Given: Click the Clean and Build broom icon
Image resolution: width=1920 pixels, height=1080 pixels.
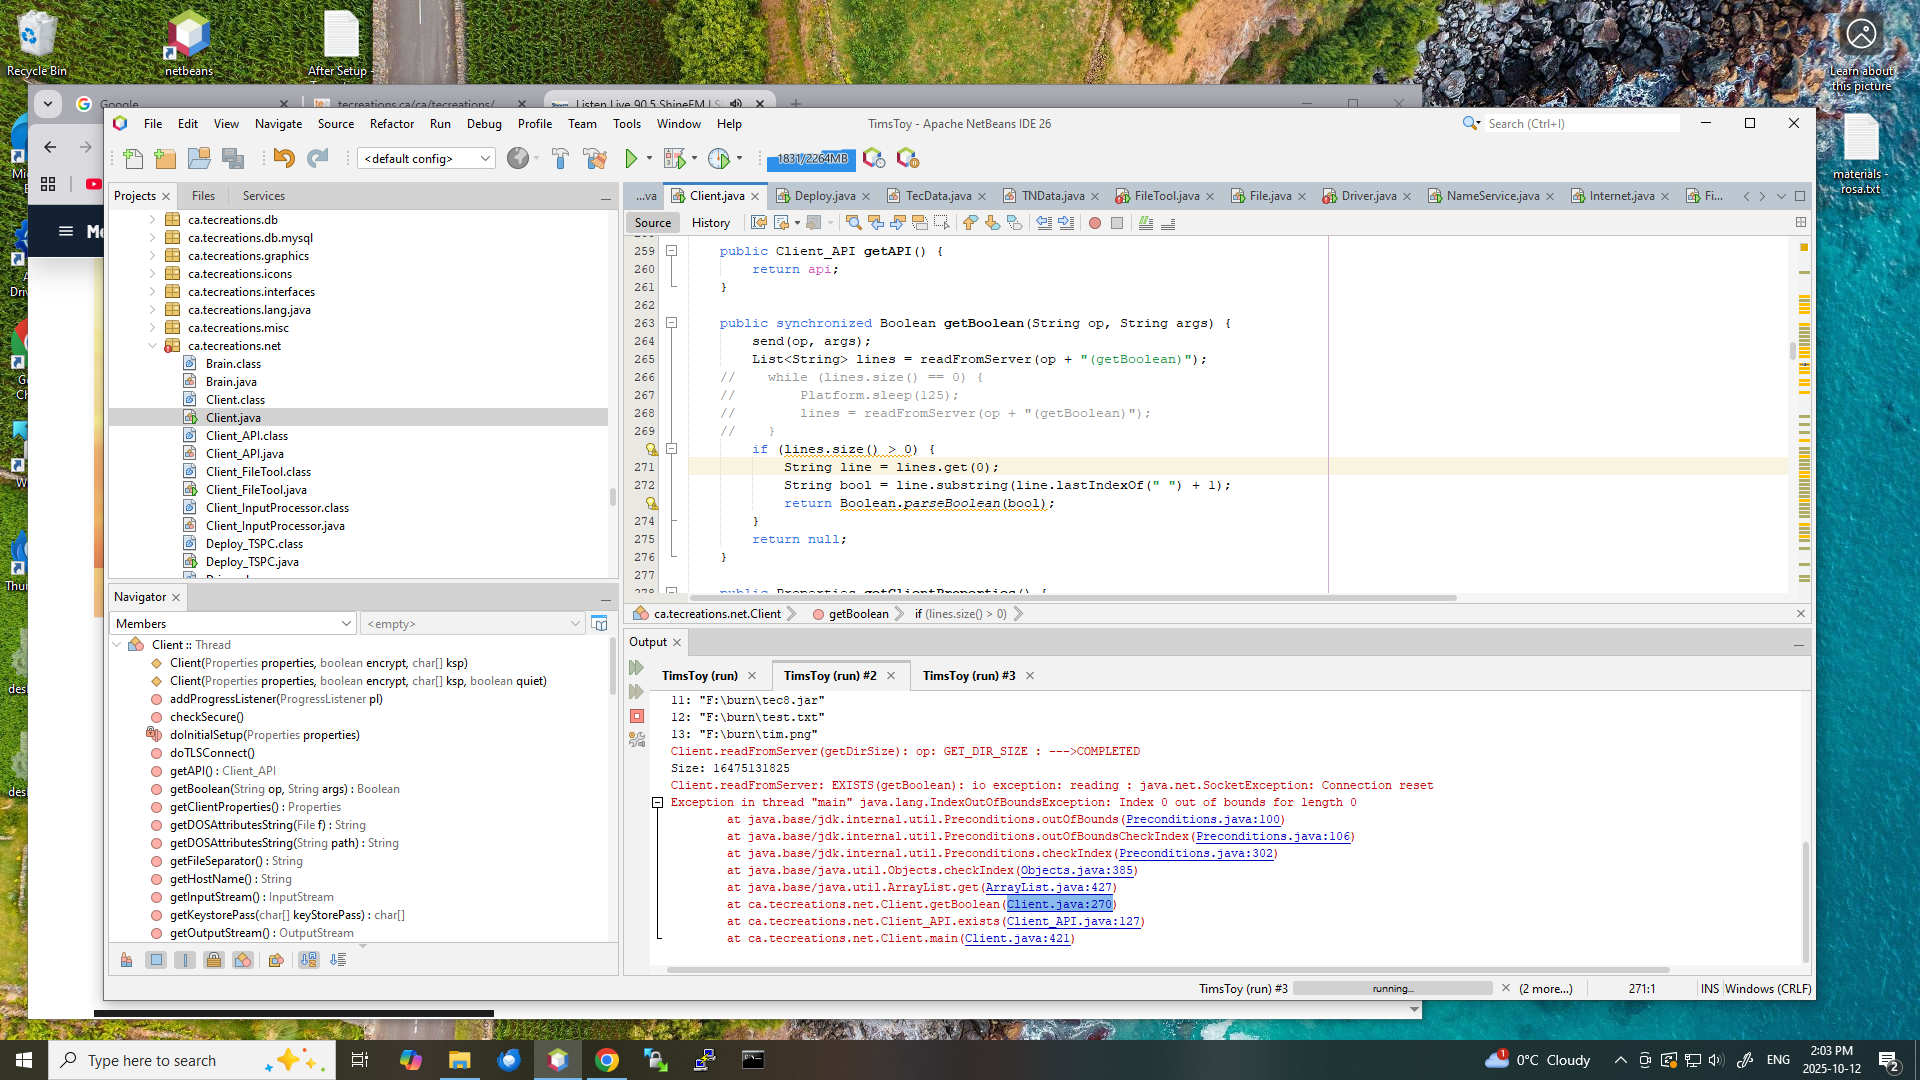Looking at the screenshot, I should [x=595, y=158].
